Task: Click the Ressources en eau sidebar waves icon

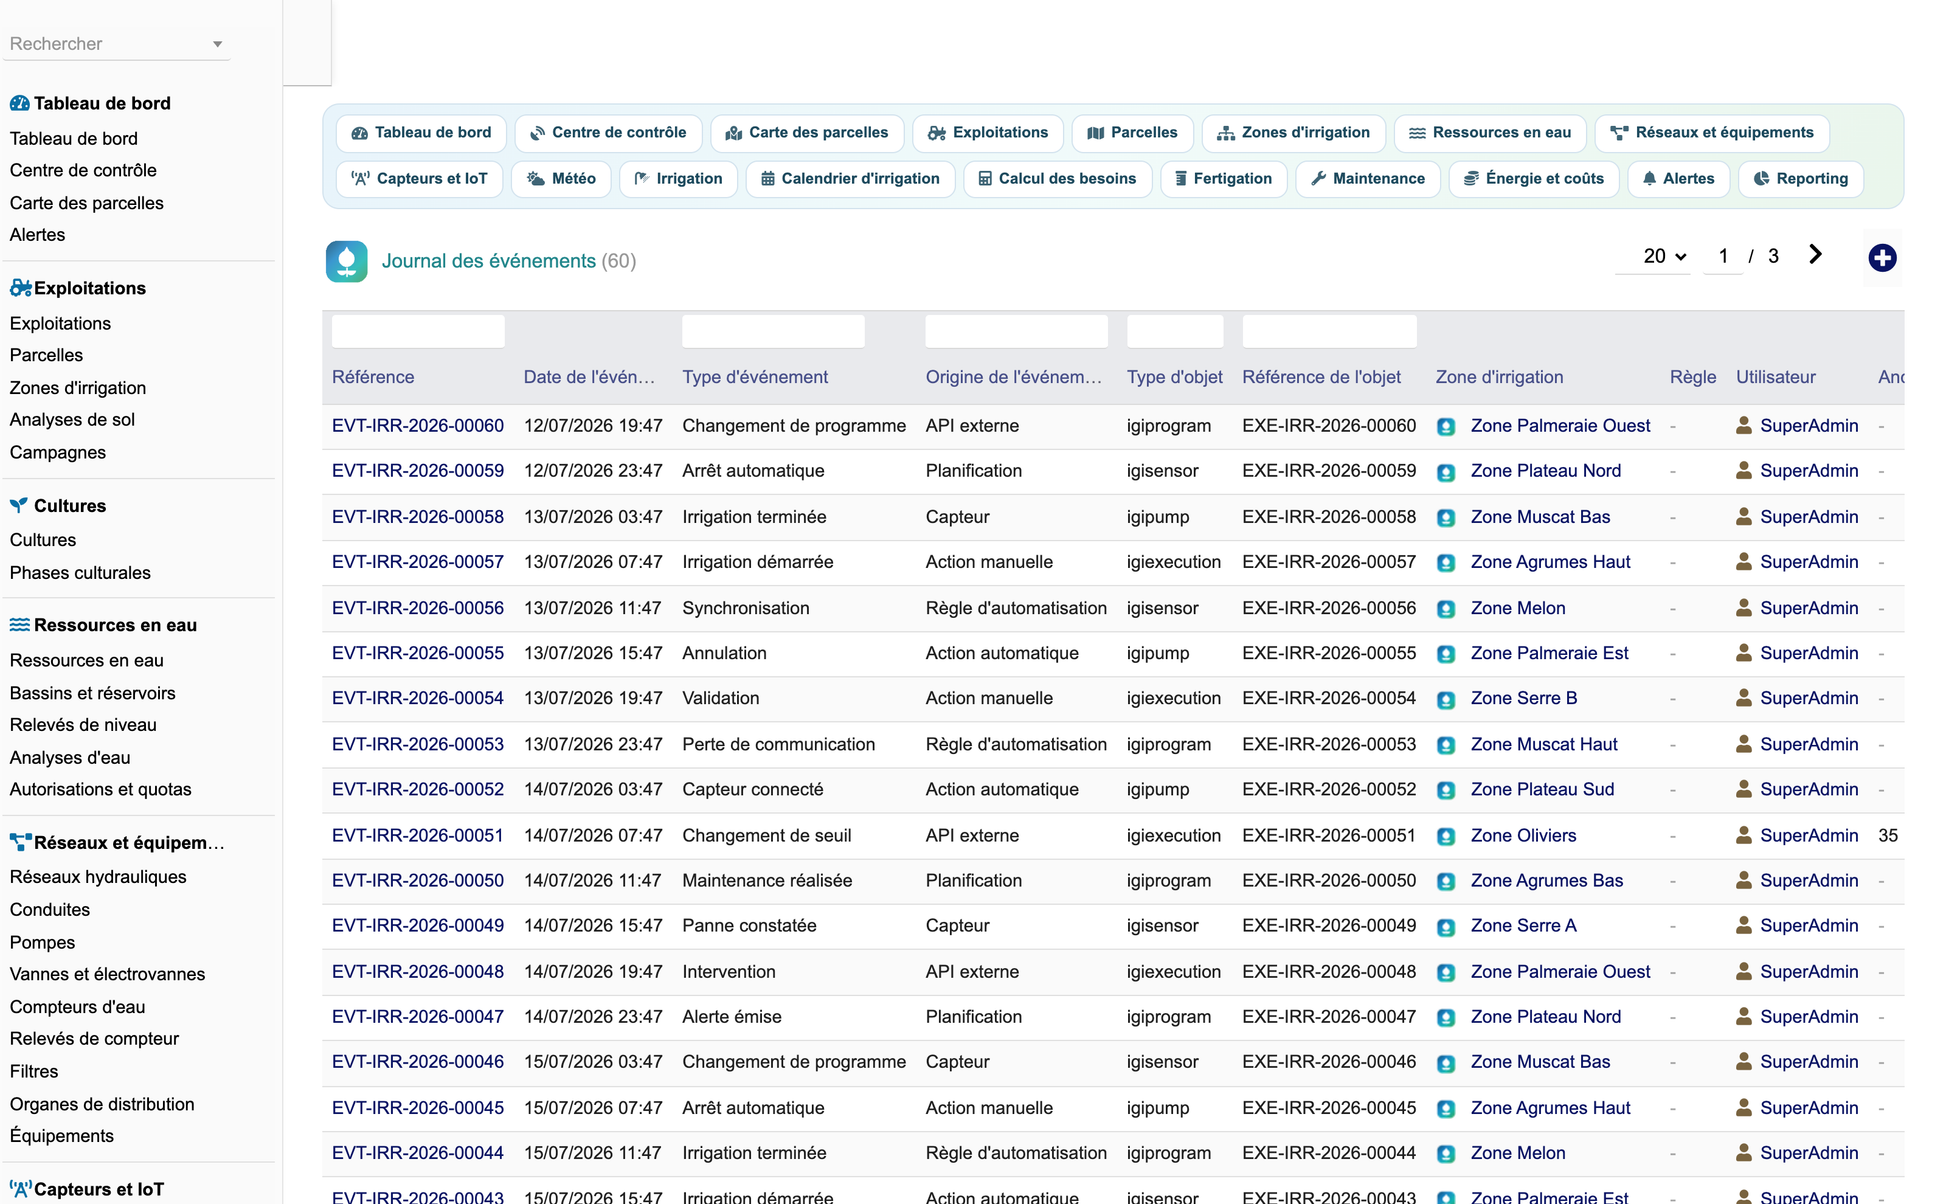Action: (19, 625)
